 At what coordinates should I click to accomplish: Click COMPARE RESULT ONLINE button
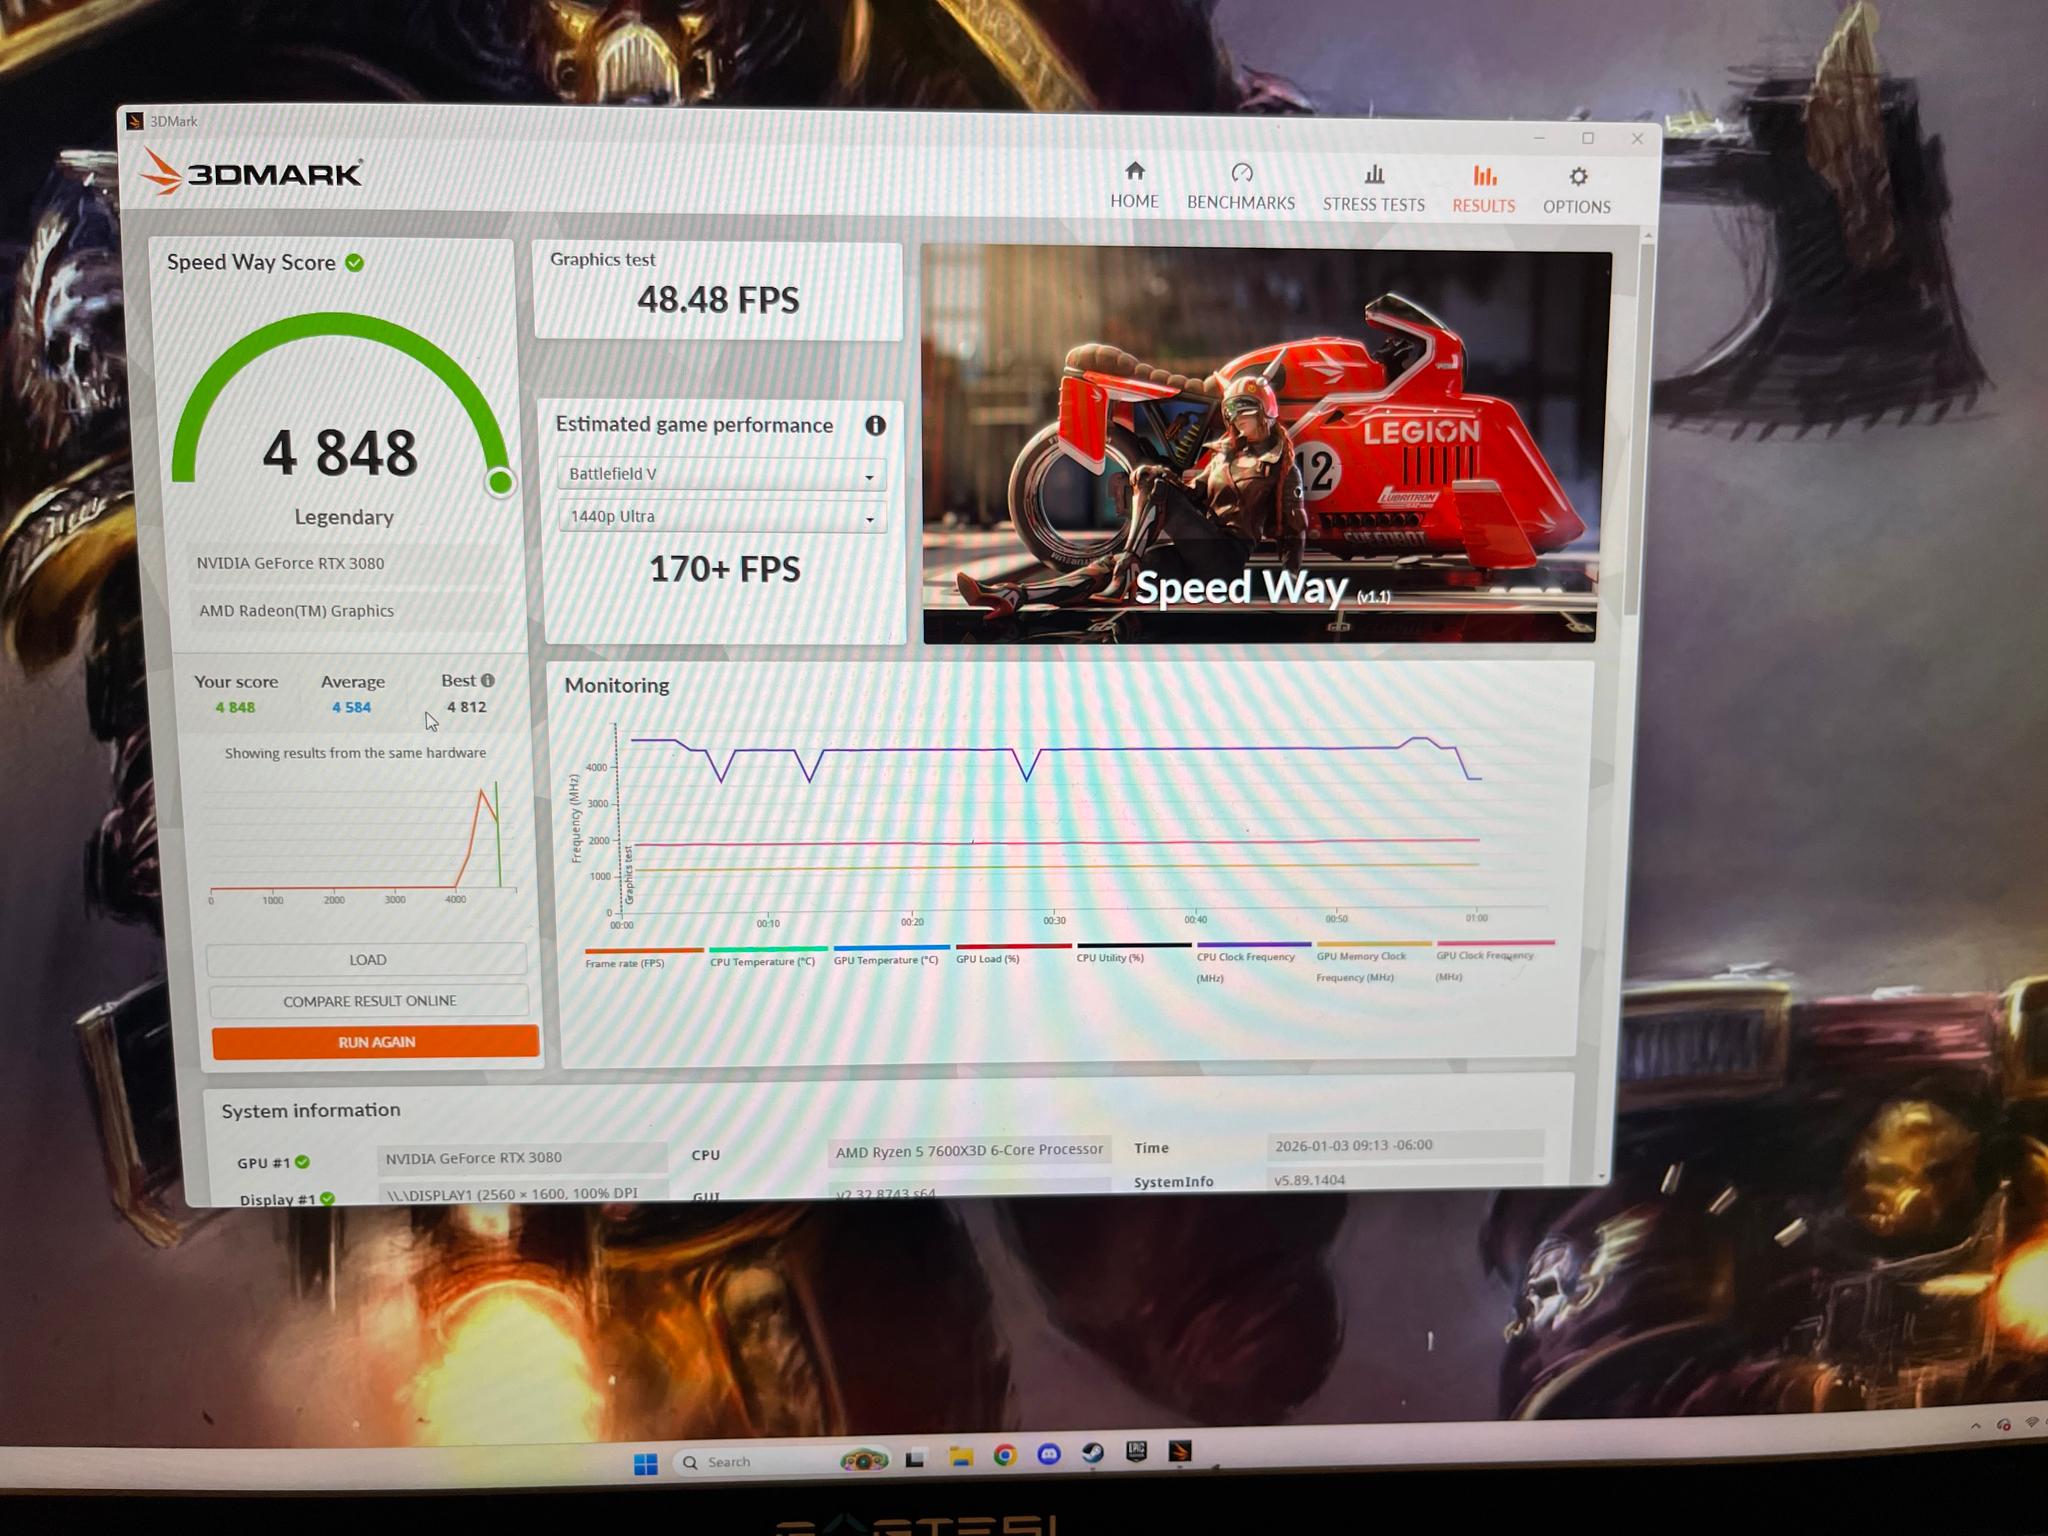pyautogui.click(x=369, y=1001)
